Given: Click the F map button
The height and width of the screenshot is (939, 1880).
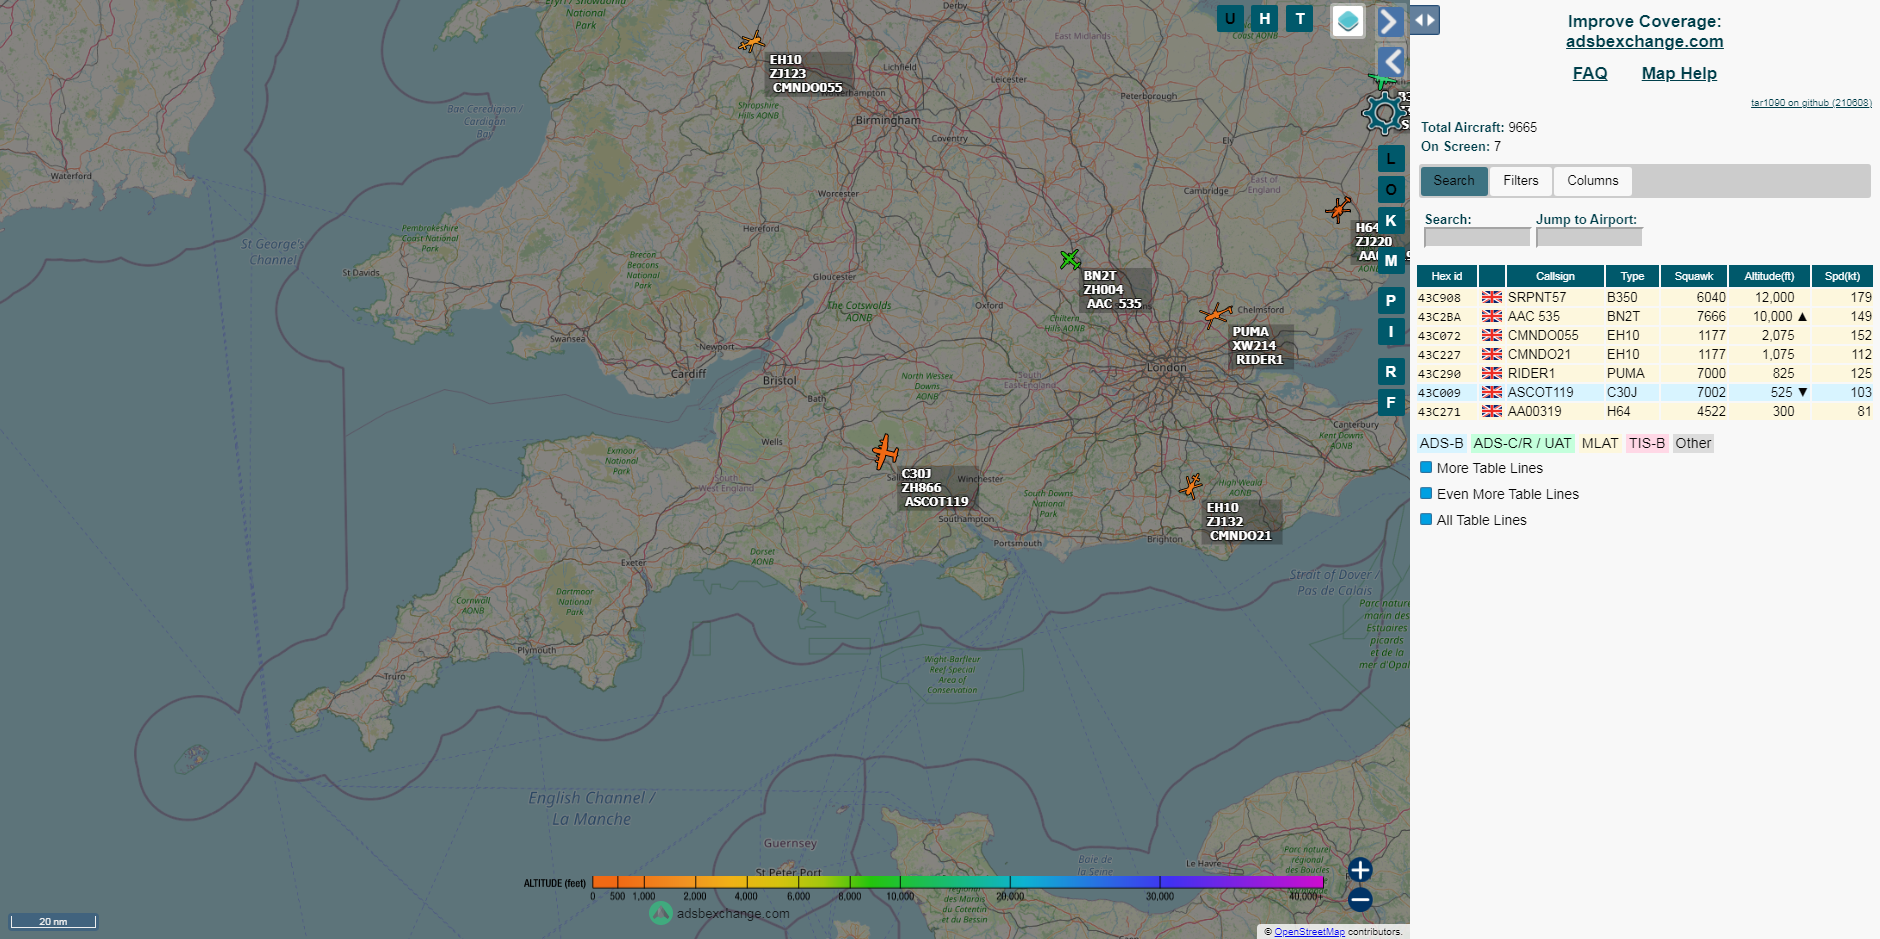Looking at the screenshot, I should 1391,402.
